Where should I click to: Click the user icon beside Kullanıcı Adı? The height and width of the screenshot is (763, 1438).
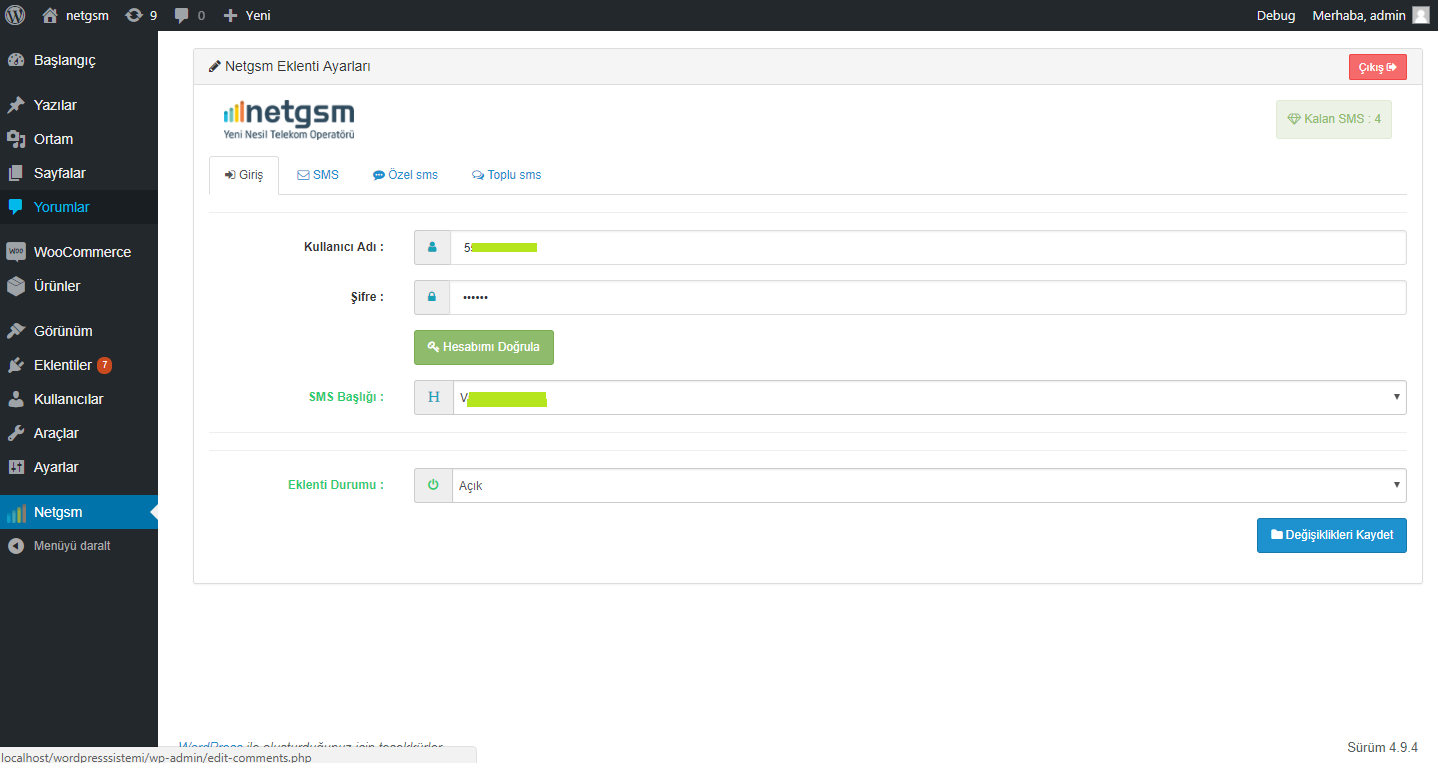[x=432, y=247]
